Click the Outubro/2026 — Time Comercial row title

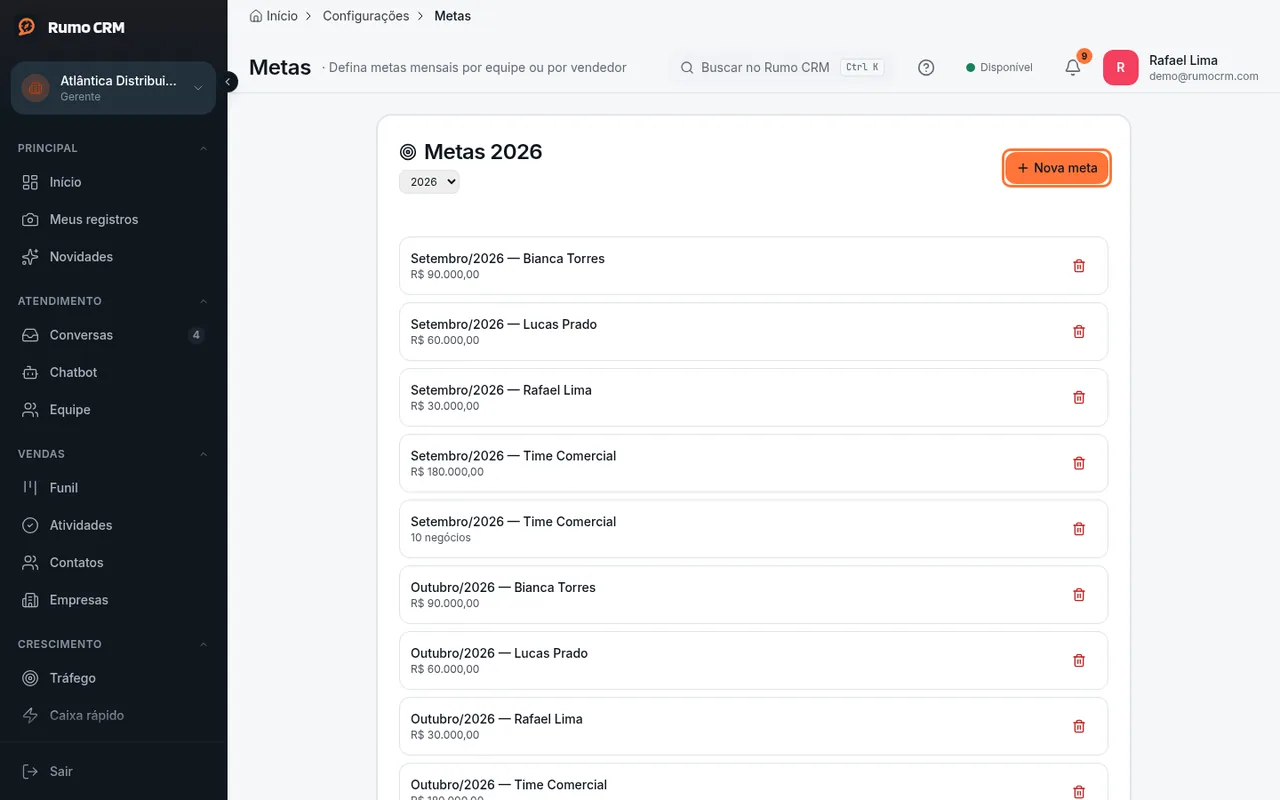click(509, 785)
